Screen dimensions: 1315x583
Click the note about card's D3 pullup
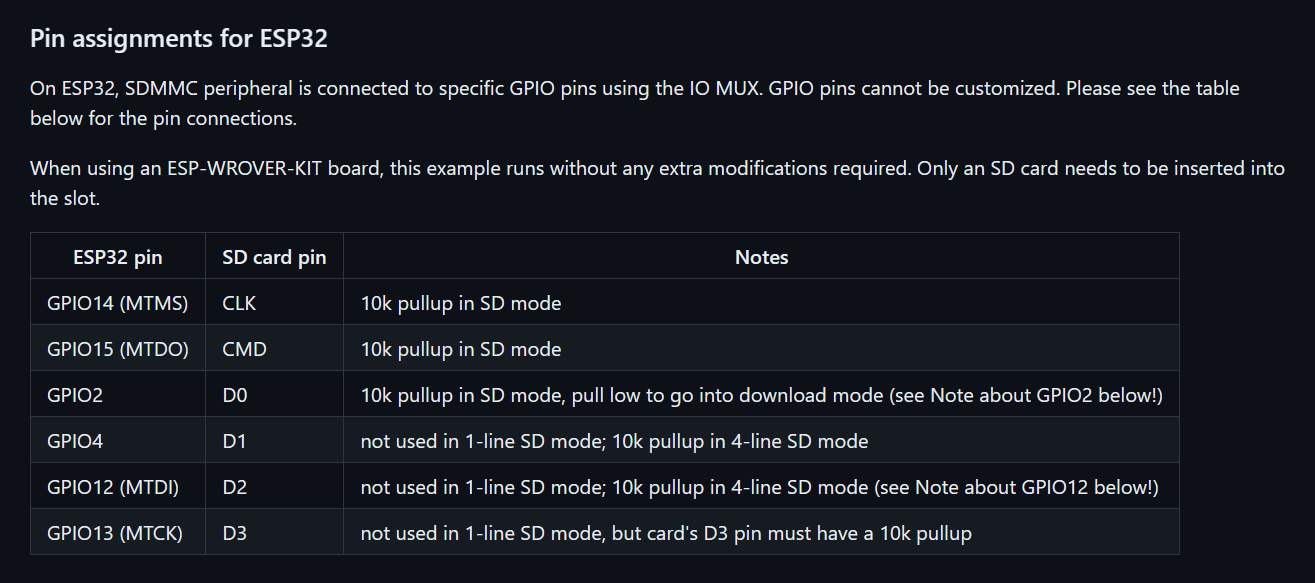pos(666,533)
